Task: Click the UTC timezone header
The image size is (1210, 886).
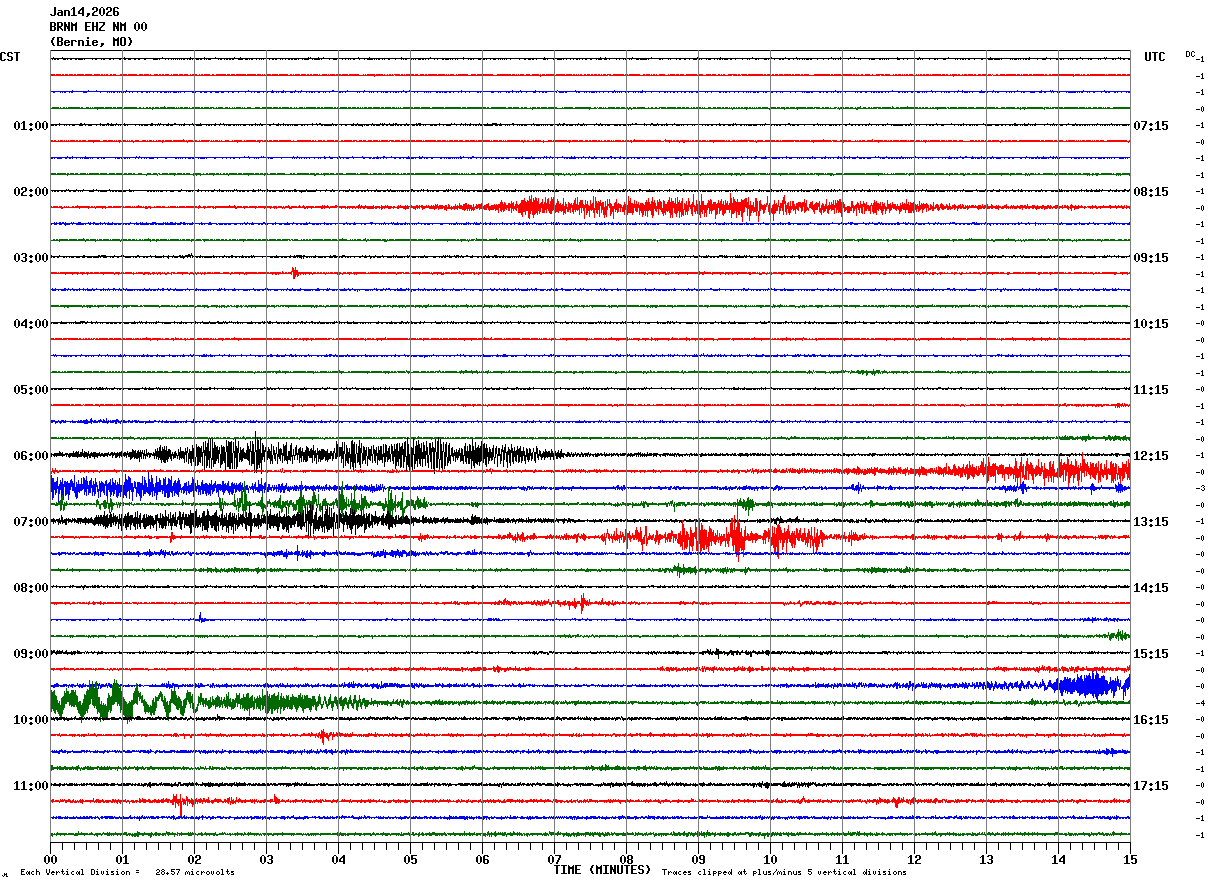Action: 1155,57
